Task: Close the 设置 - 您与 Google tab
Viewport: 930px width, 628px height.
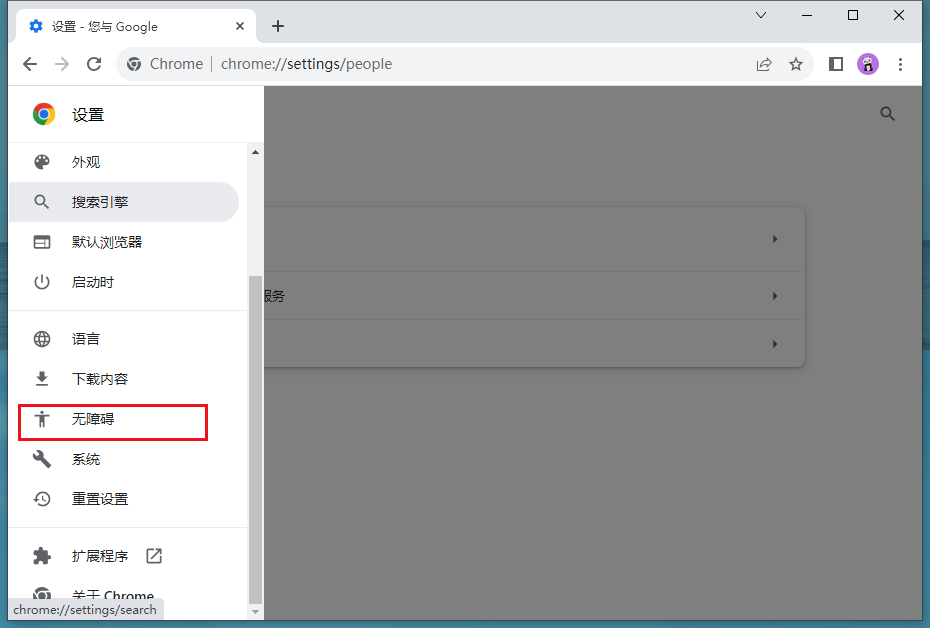Action: click(240, 26)
